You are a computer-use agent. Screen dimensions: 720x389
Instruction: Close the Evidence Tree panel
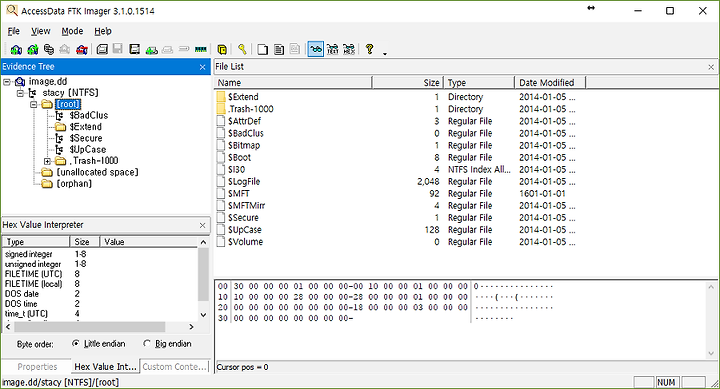202,67
